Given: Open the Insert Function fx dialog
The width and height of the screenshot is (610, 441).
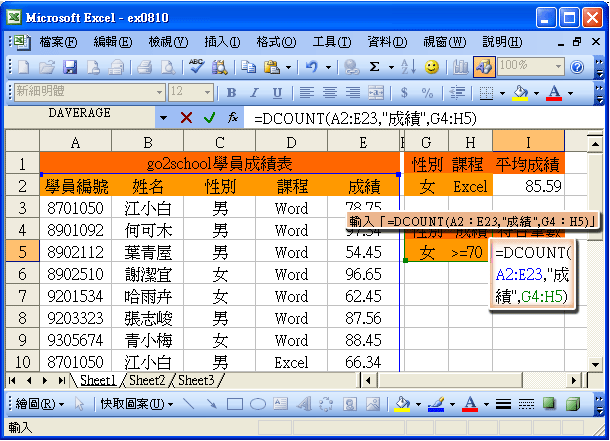Looking at the screenshot, I should point(232,117).
